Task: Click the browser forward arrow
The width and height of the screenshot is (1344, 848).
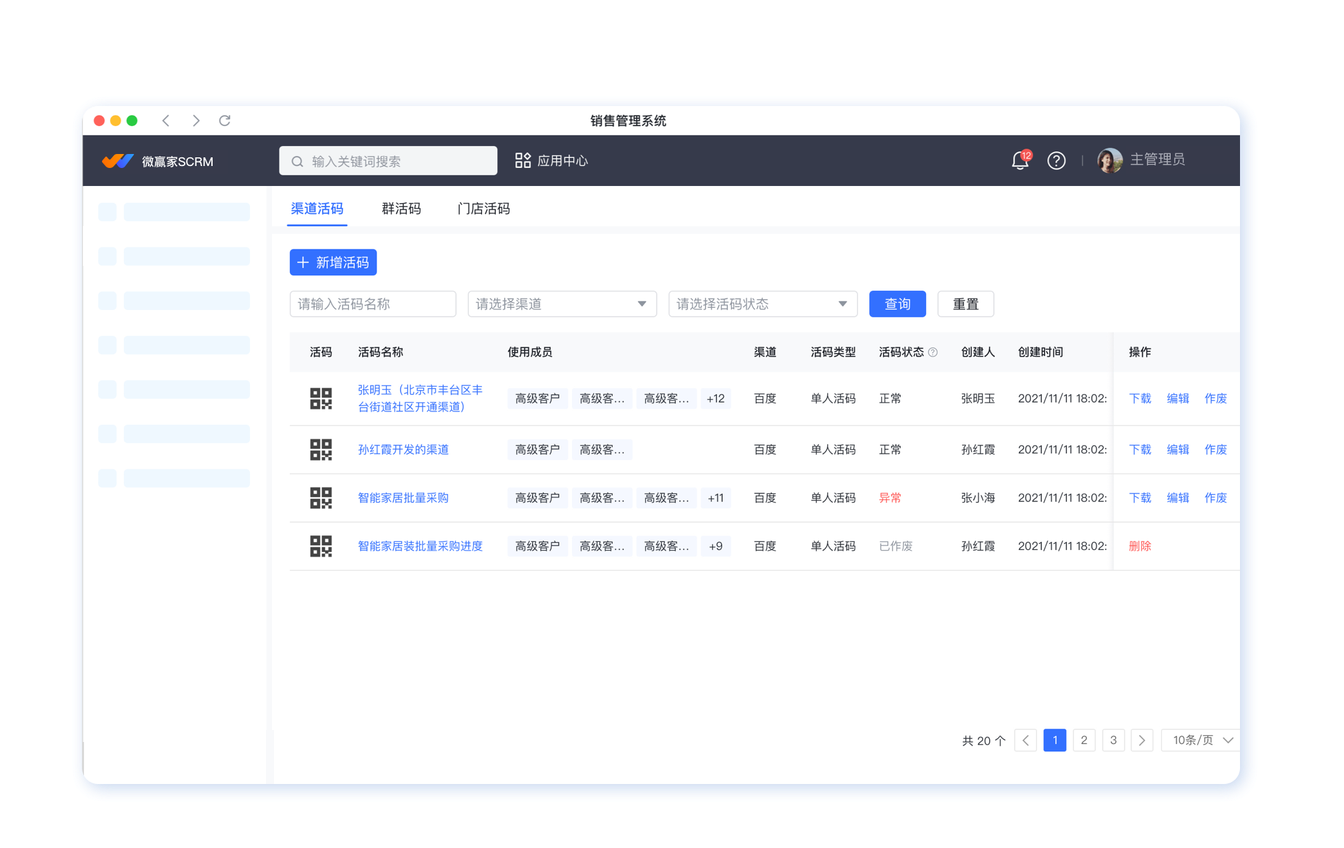Action: pyautogui.click(x=196, y=121)
